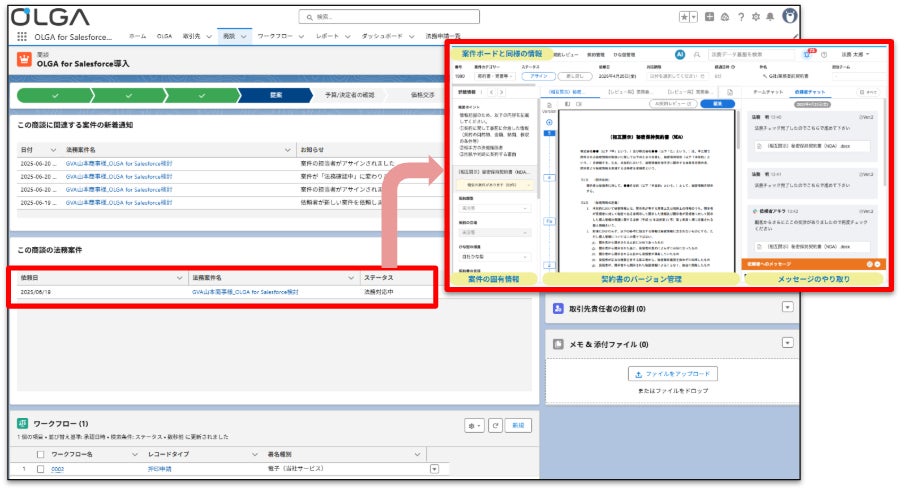Open the 依頼日 column header chevron
This screenshot has height=490, width=904.
pyautogui.click(x=179, y=278)
